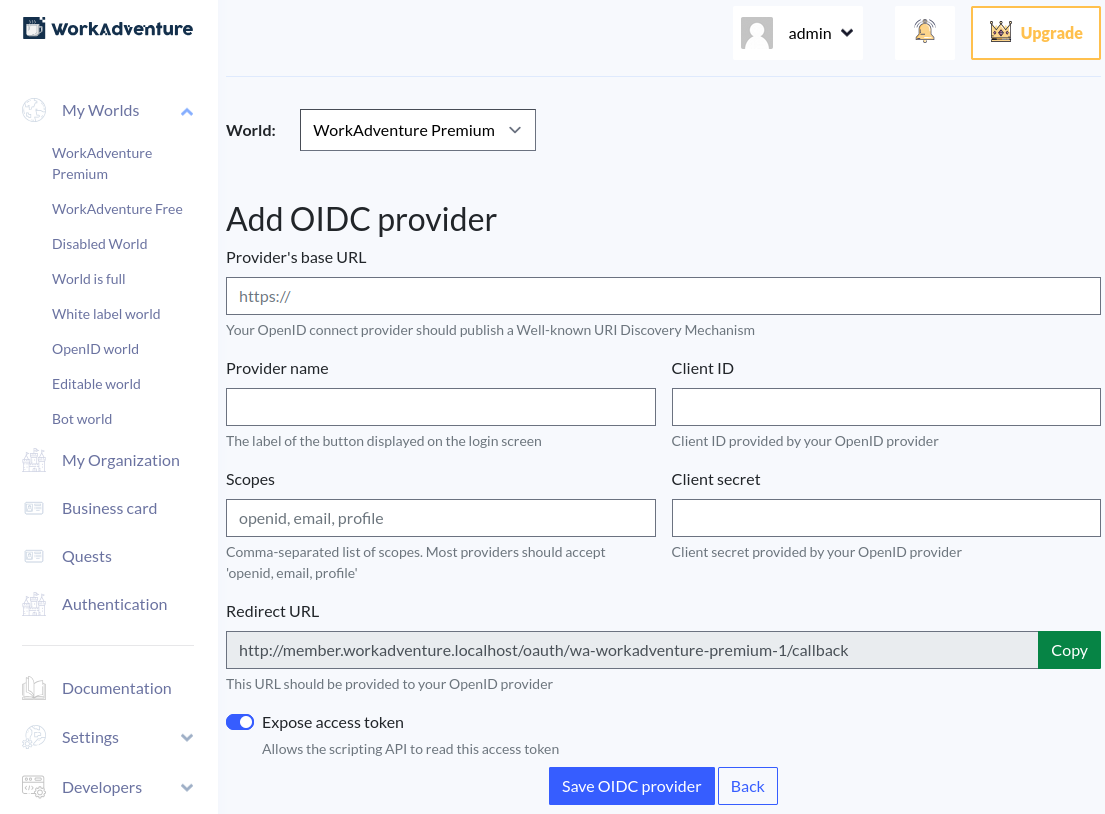Click the My Worlds globe icon
The height and width of the screenshot is (814, 1105).
click(33, 110)
